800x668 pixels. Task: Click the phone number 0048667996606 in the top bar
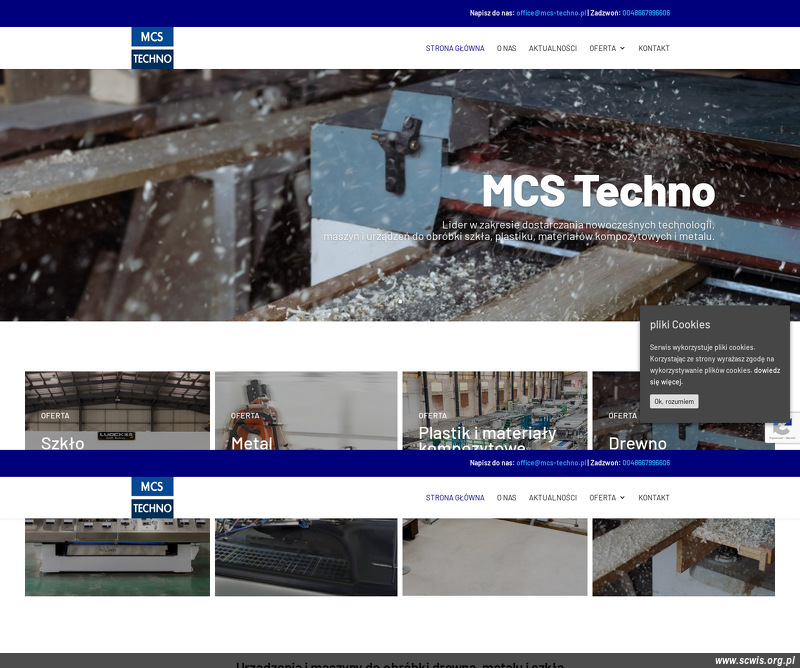(646, 13)
